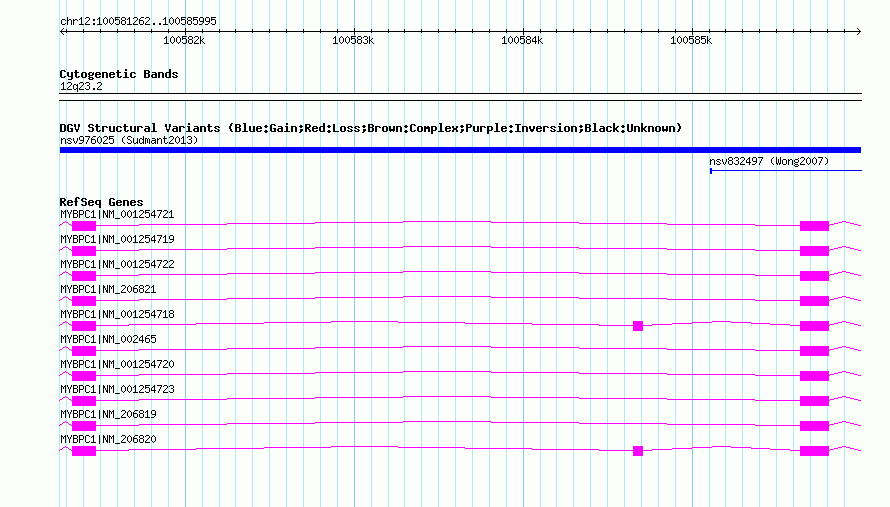Click the thin blue nsv832497 variant line
890x507 pixels.
pyautogui.click(x=786, y=170)
